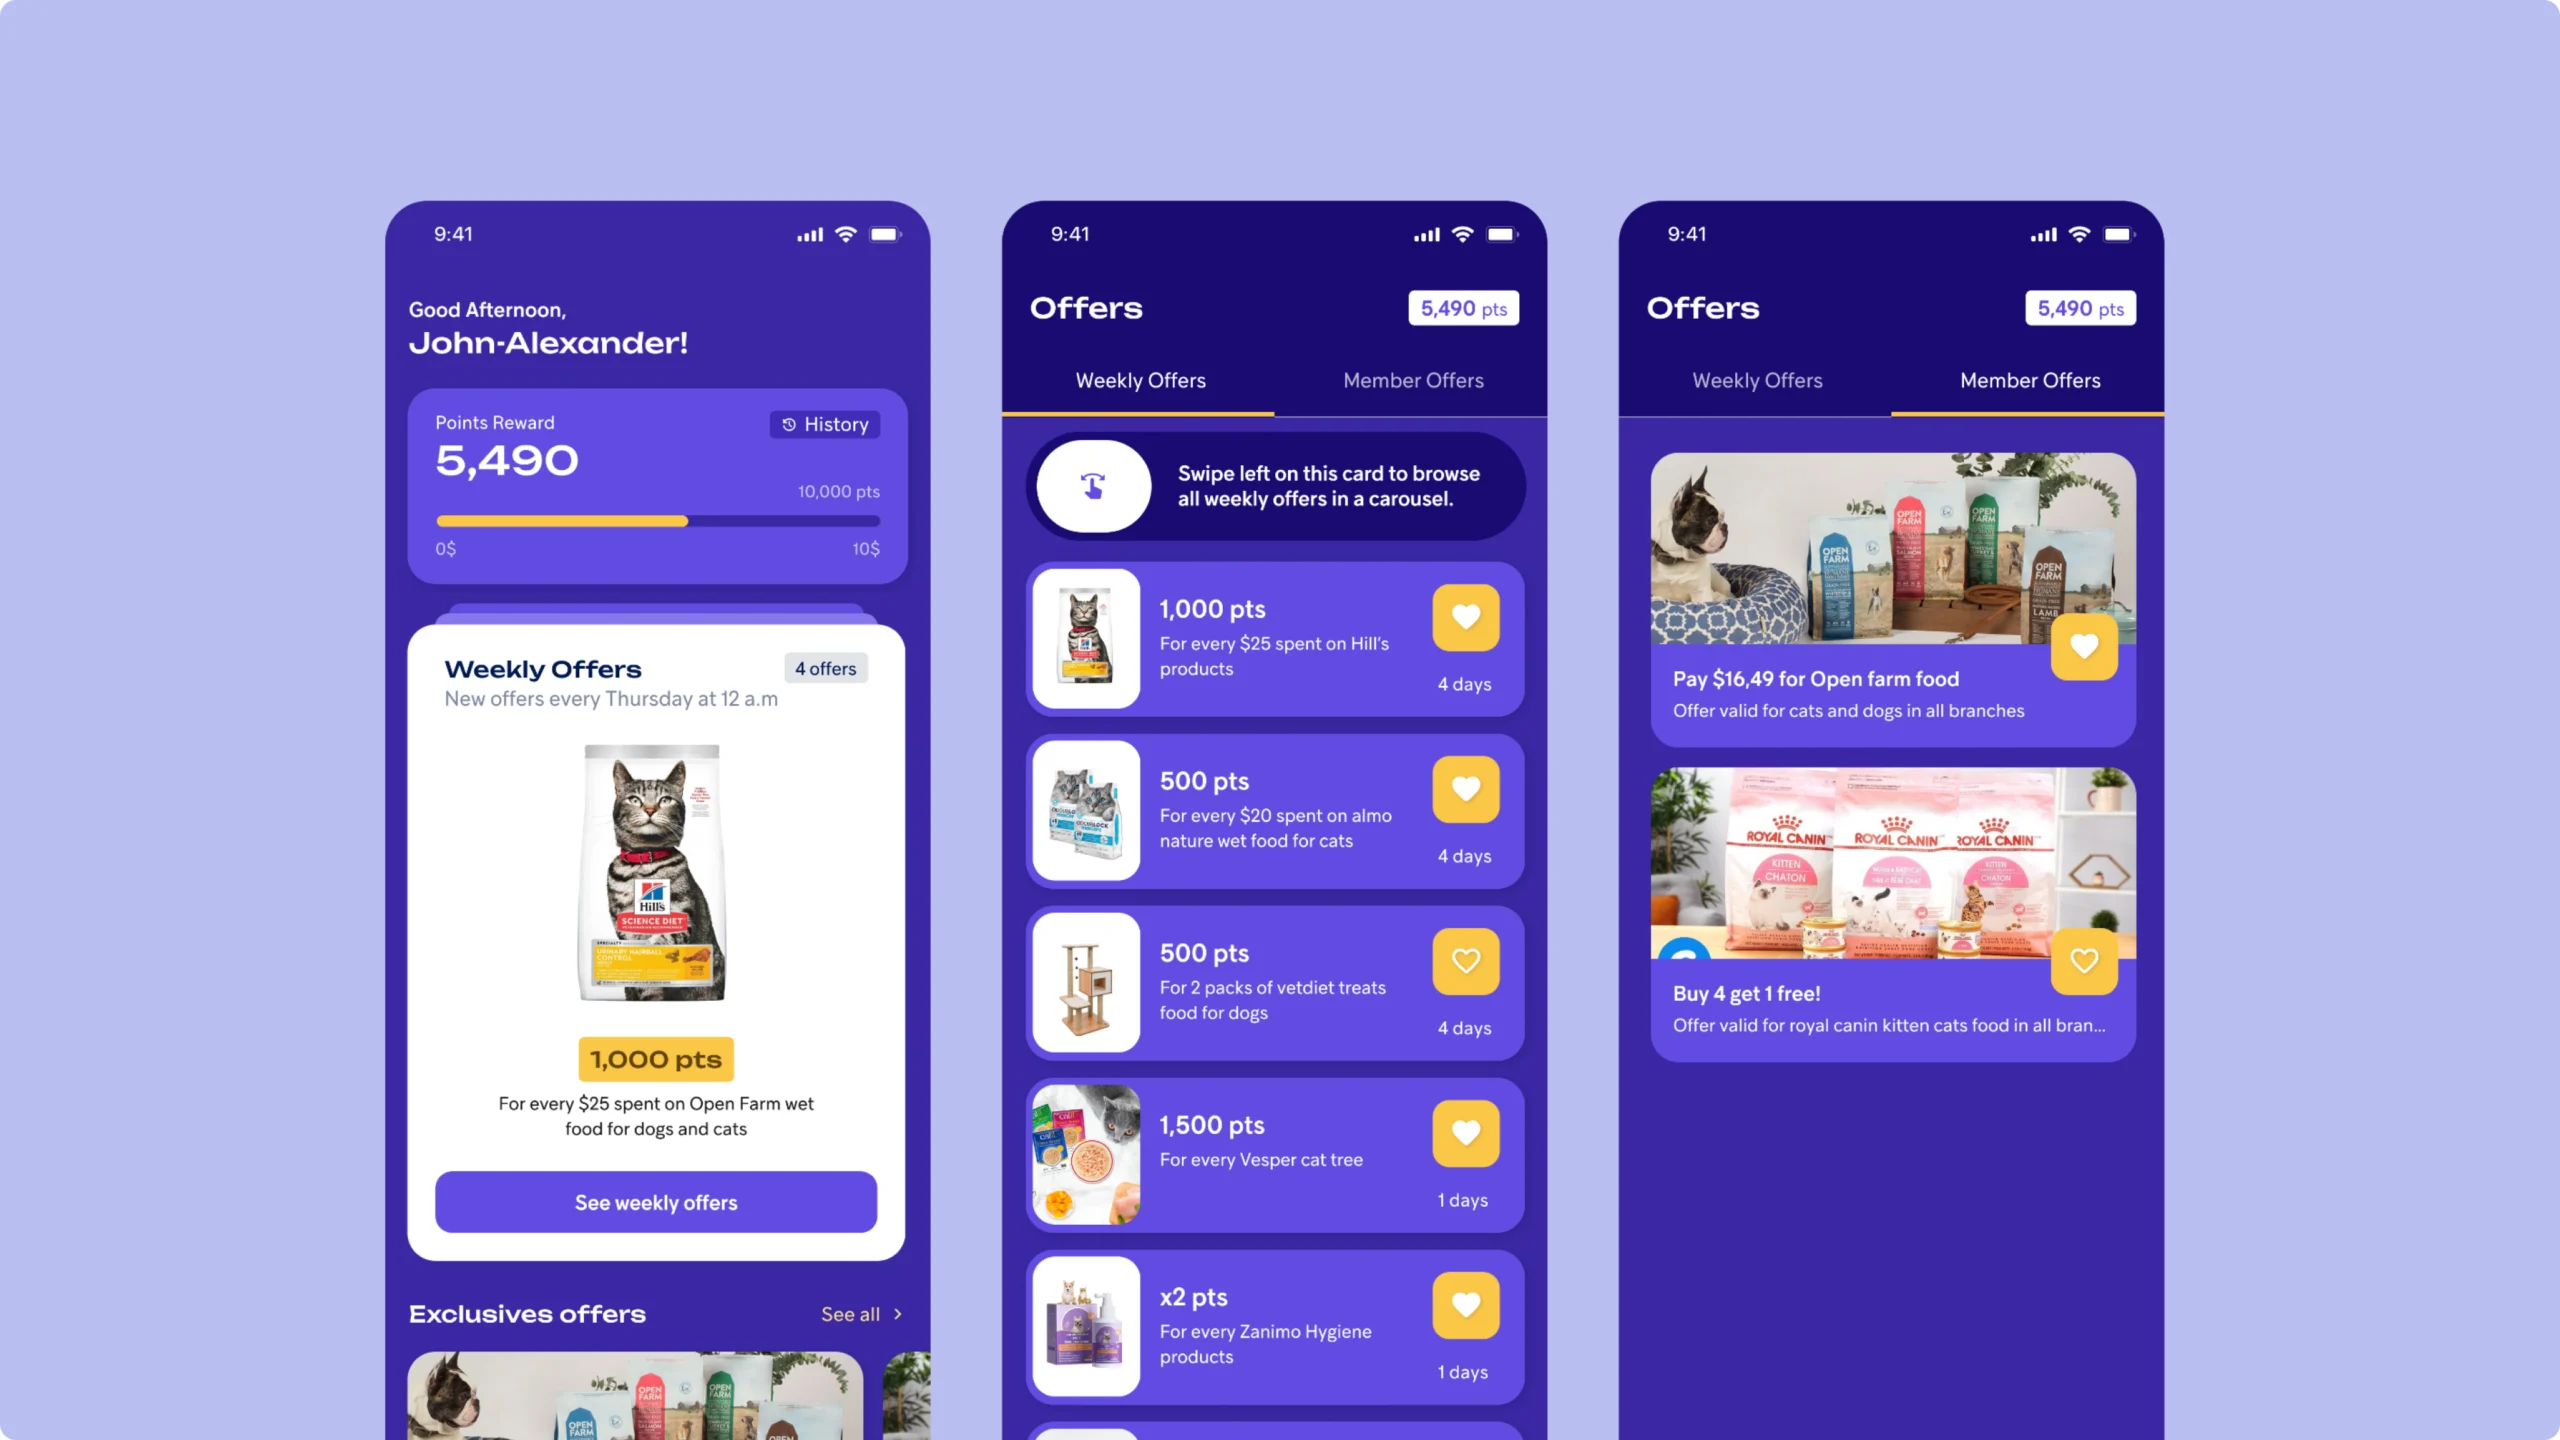Tap the heart icon on Vesper cat tree offer

[1465, 1132]
